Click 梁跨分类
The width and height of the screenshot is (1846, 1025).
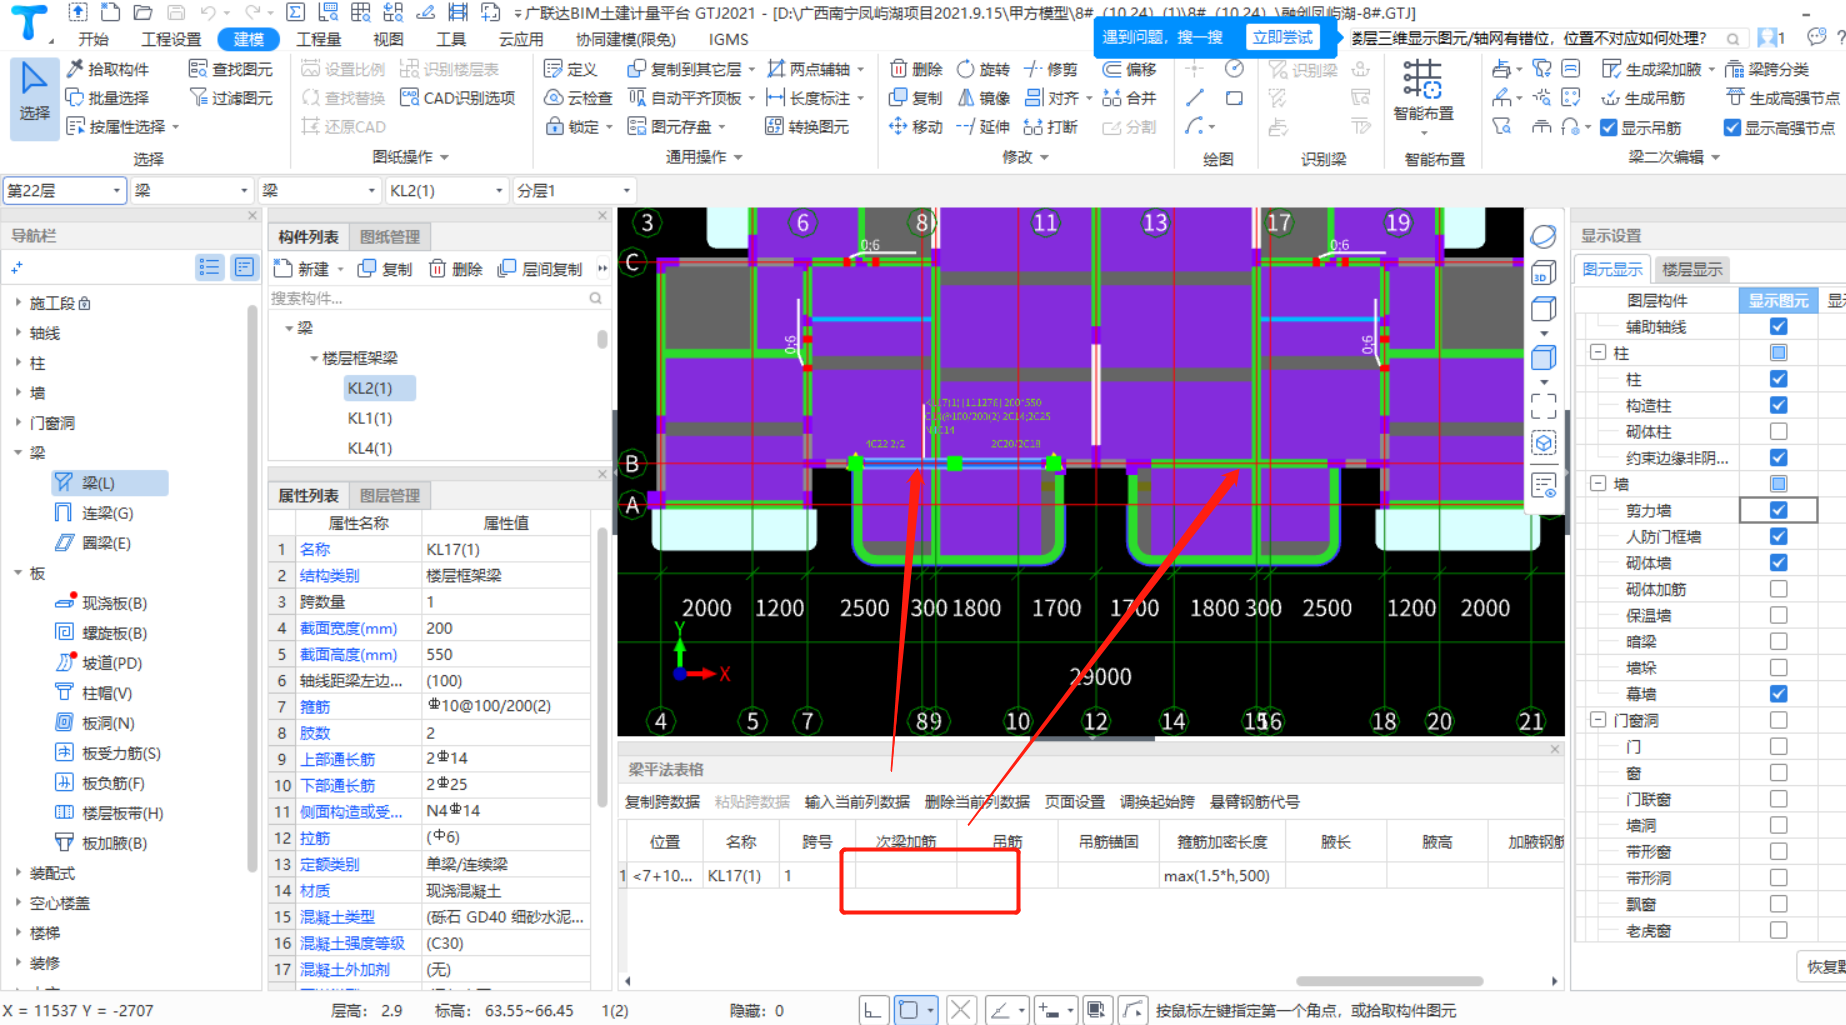(1767, 69)
